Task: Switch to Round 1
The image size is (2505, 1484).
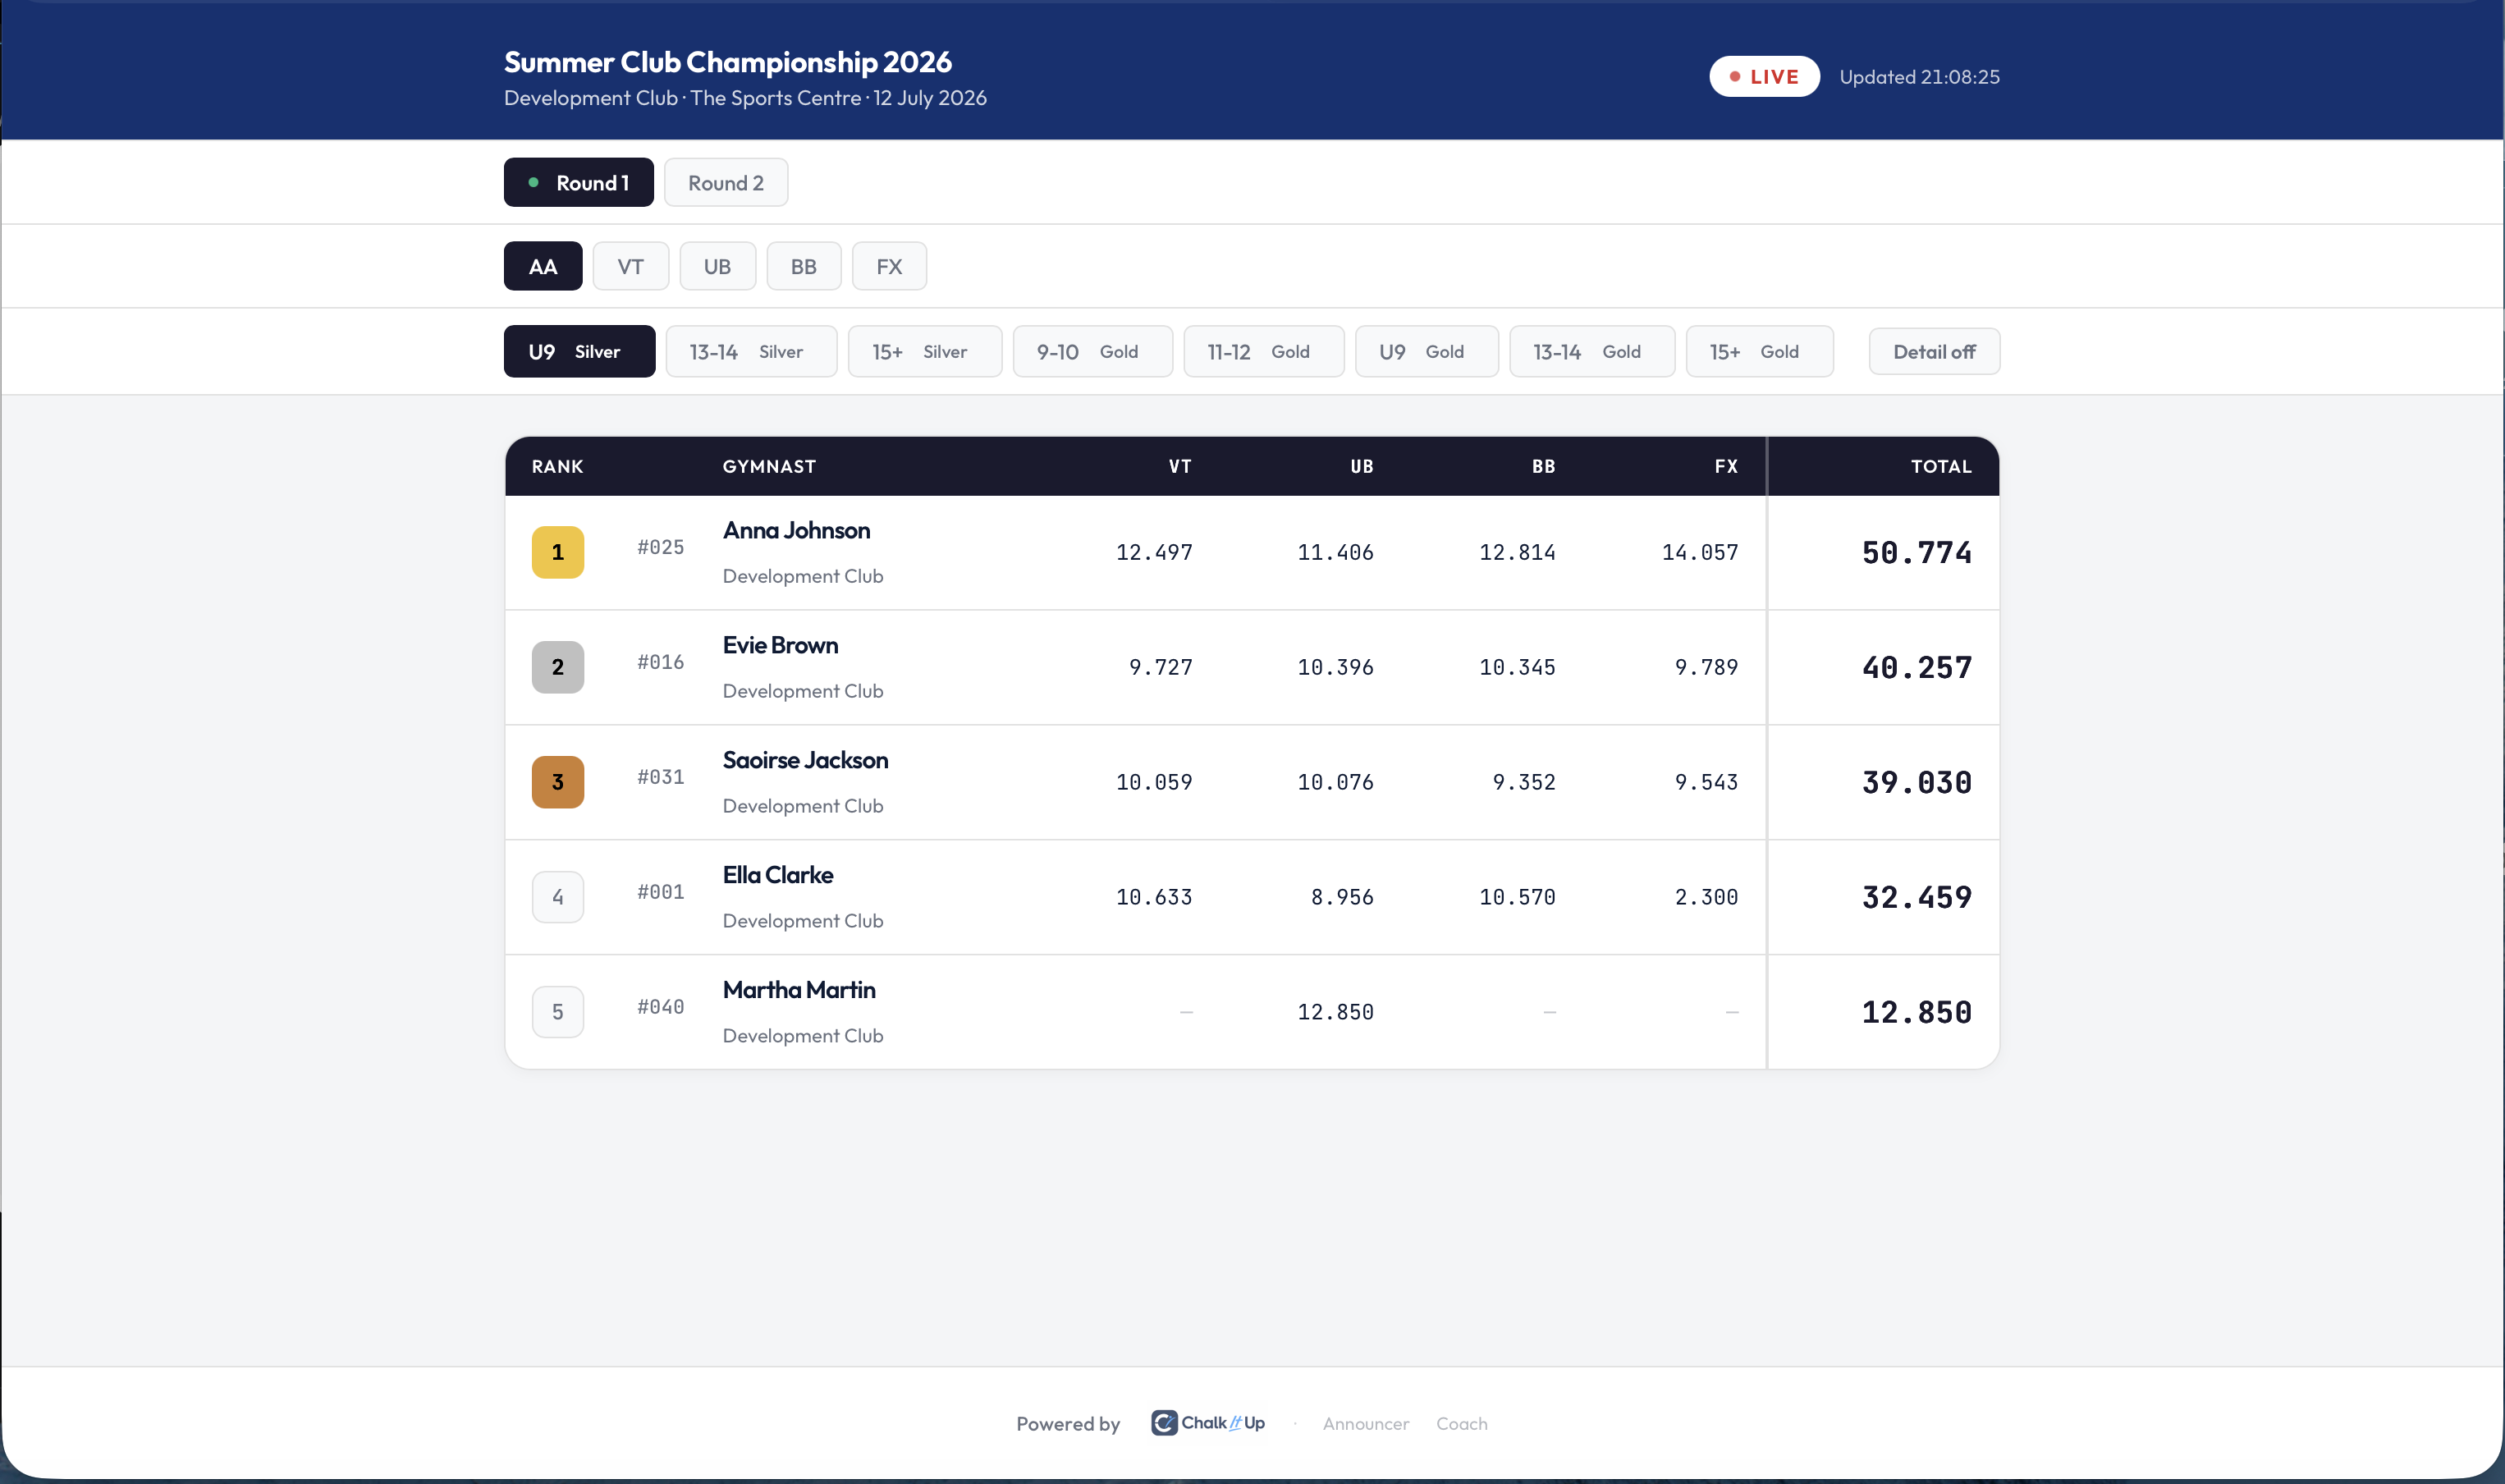Action: pos(578,182)
